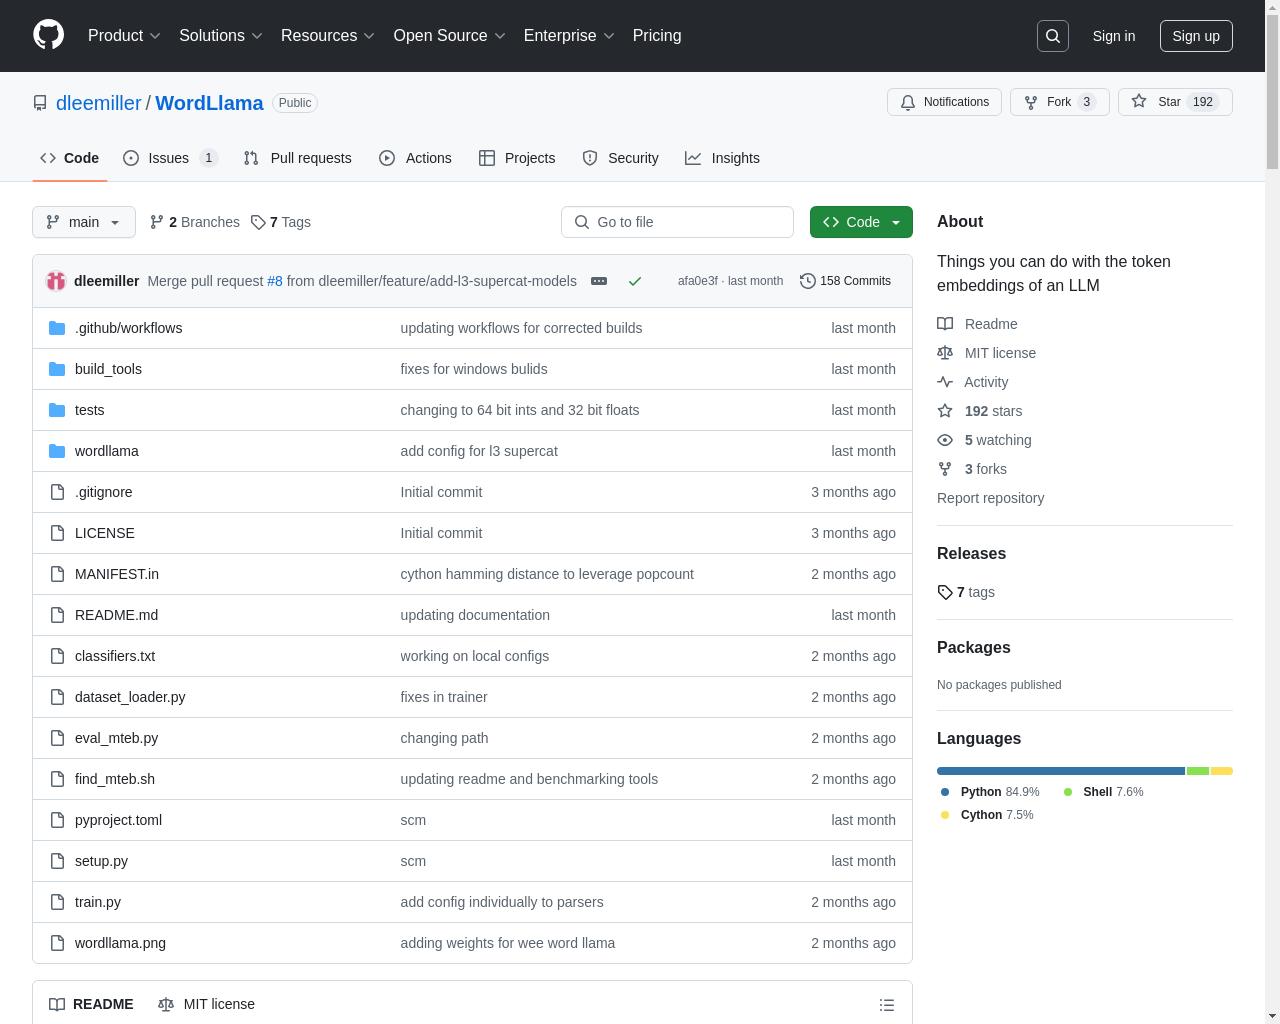Click the Python segment of language bar

click(1061, 771)
